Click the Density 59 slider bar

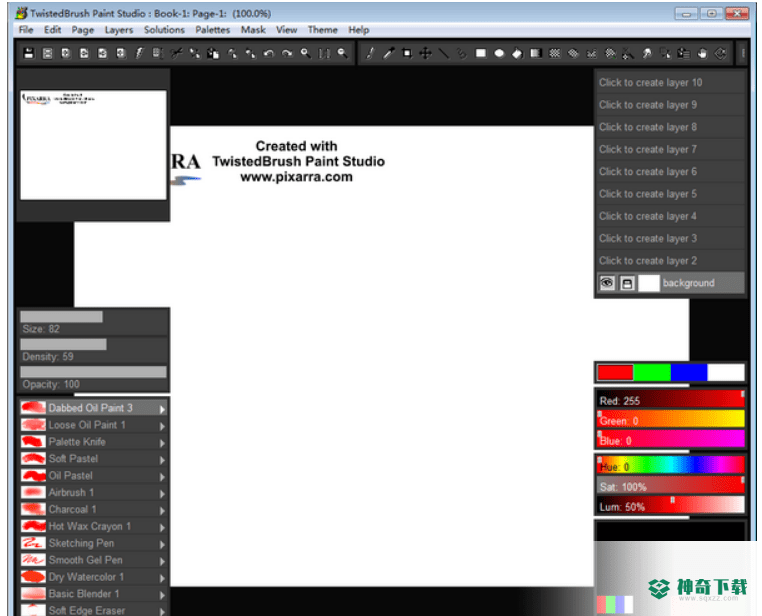click(x=93, y=344)
